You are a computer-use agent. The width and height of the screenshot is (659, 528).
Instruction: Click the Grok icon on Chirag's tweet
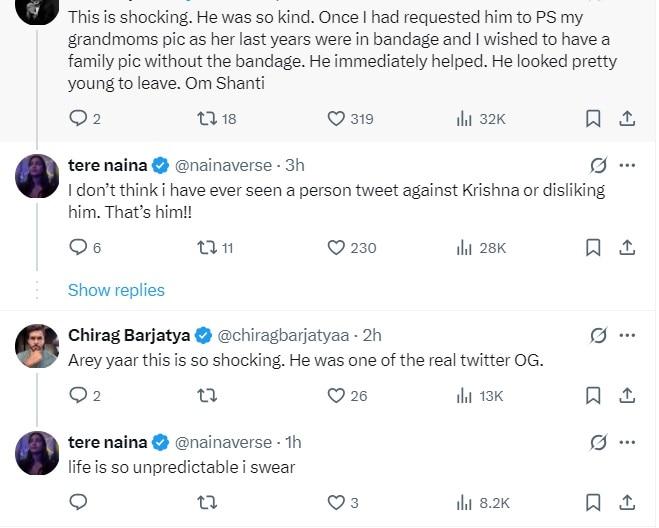tap(598, 335)
